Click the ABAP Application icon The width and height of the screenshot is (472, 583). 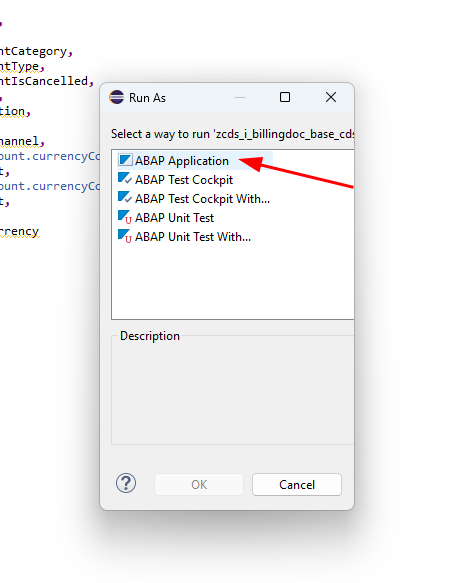pos(125,161)
